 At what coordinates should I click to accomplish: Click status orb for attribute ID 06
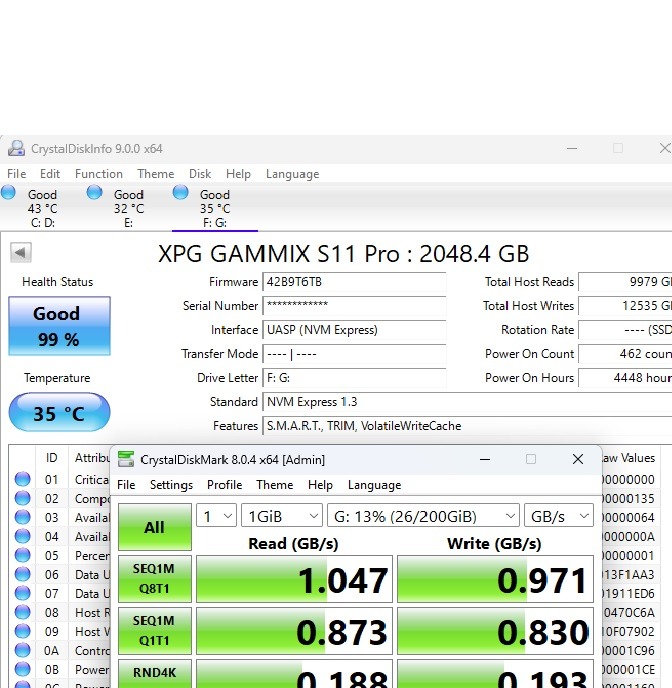(22, 574)
